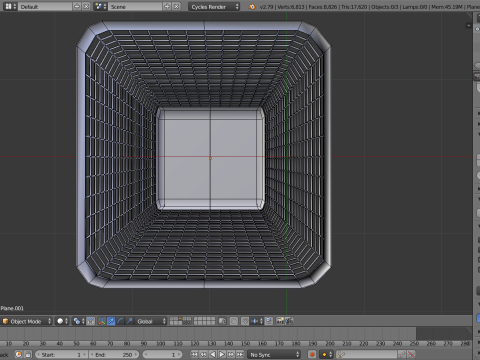The width and height of the screenshot is (480, 360).
Task: Open the Object Mode dropdown
Action: 27,321
